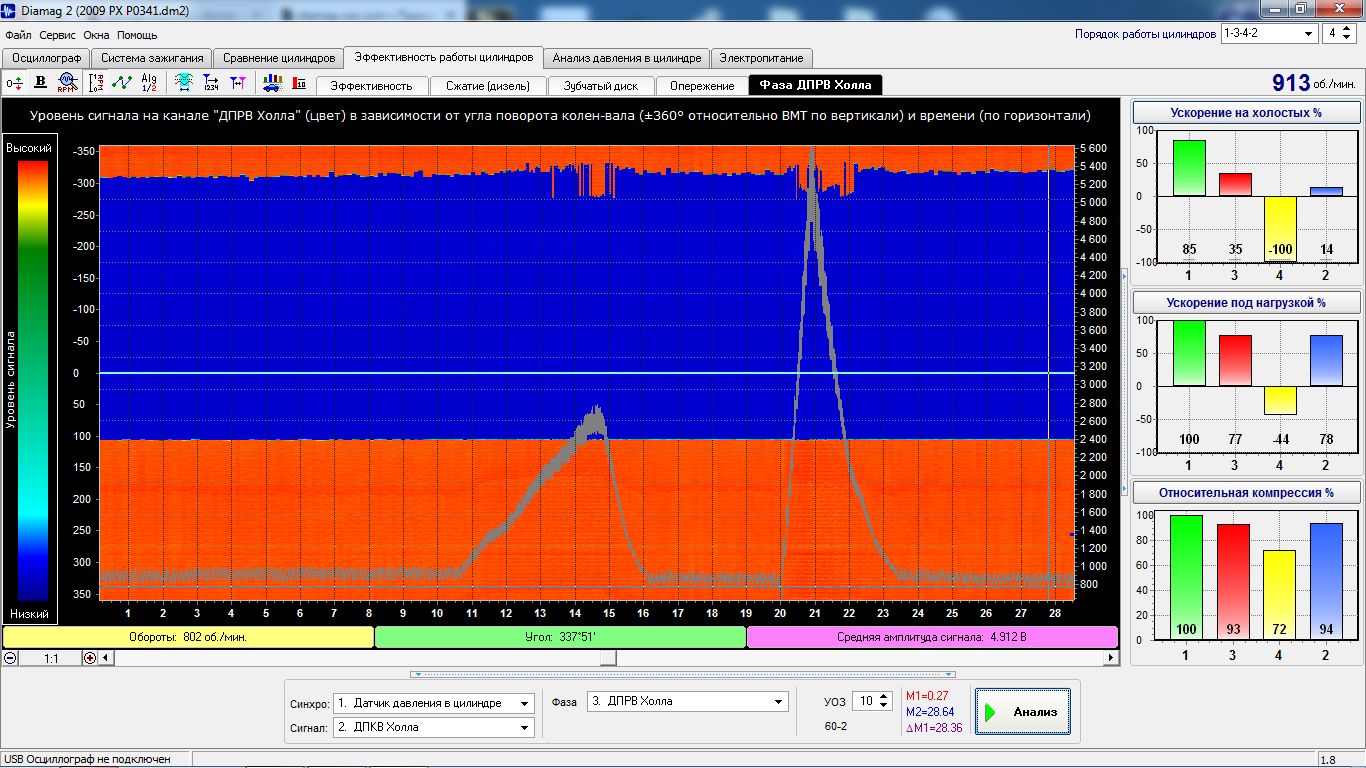Click the УОЗ value stepper
This screenshot has height=768, width=1366.
873,702
